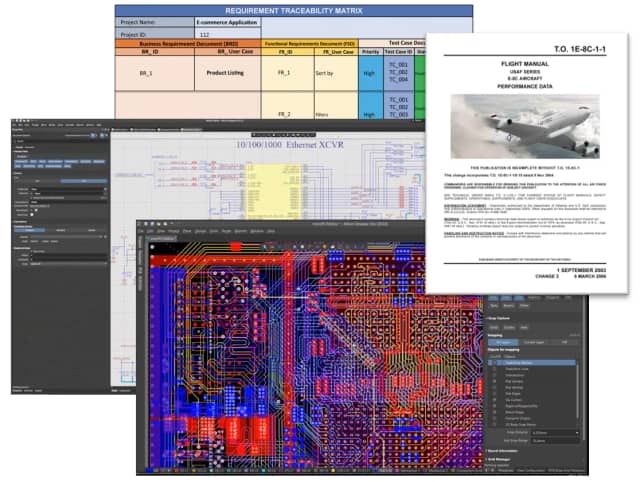Toggle Via Centers snapping checkbox
The image size is (640, 482).
click(x=495, y=400)
